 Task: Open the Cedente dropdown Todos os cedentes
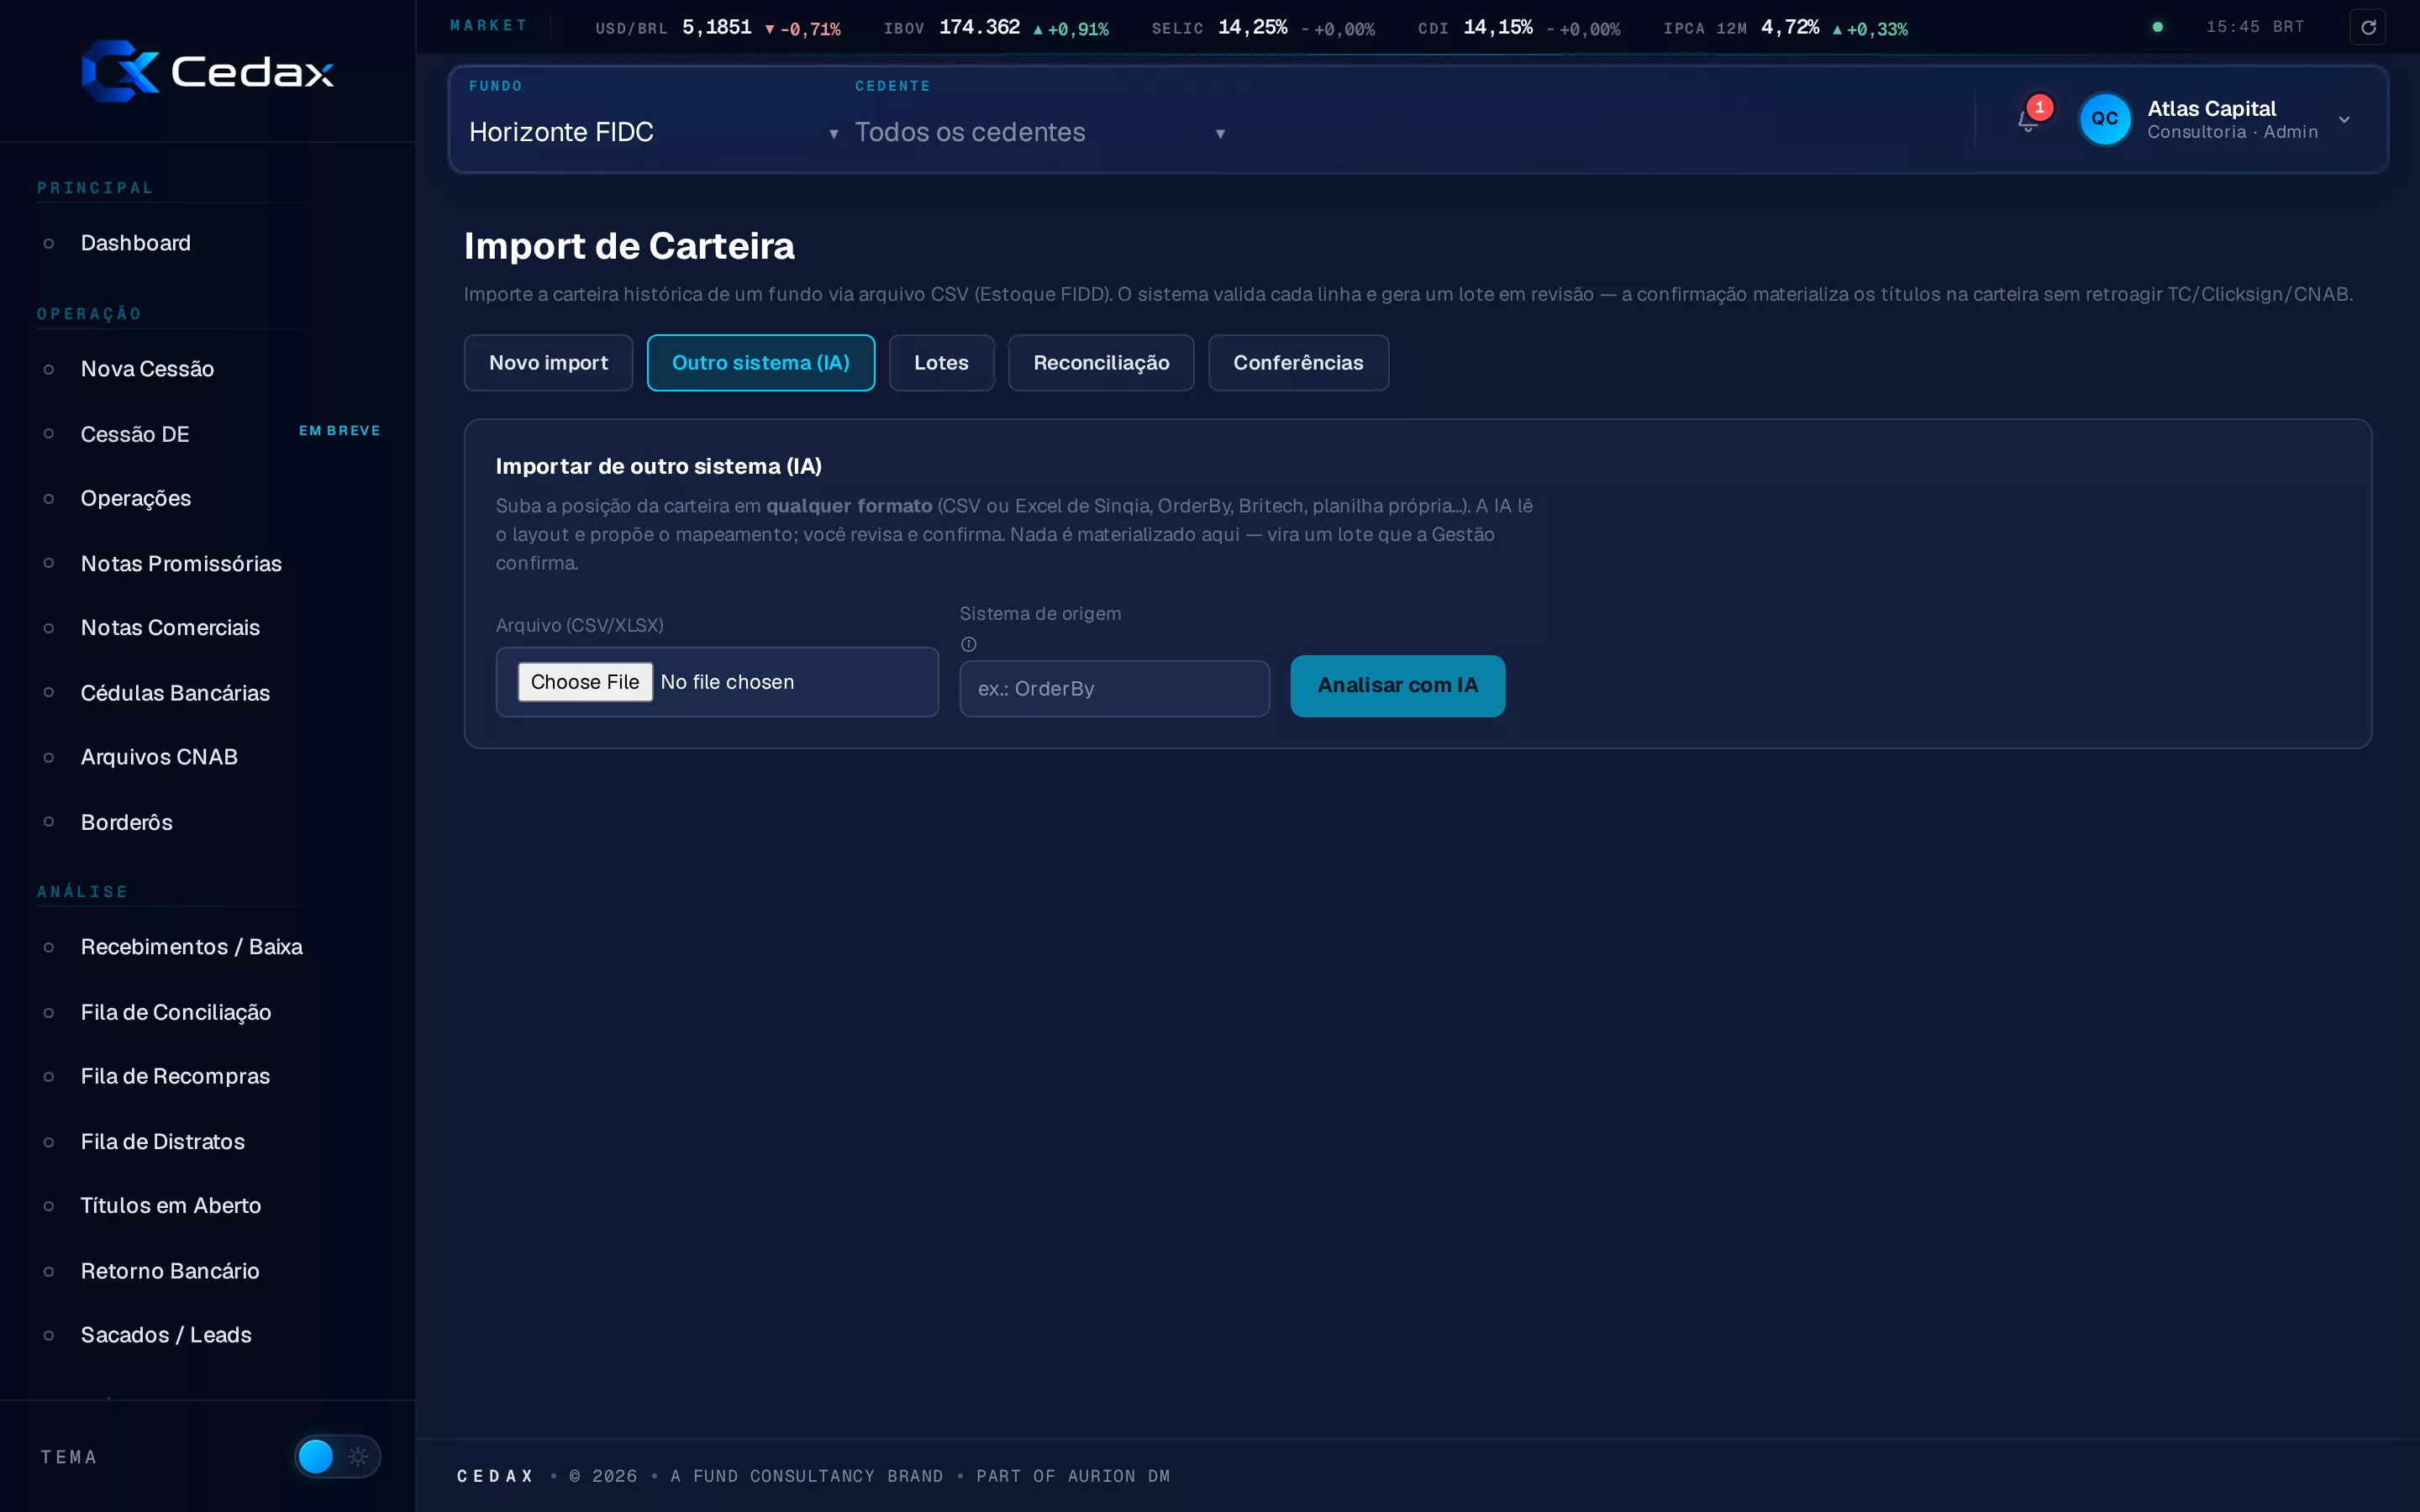click(x=1040, y=132)
